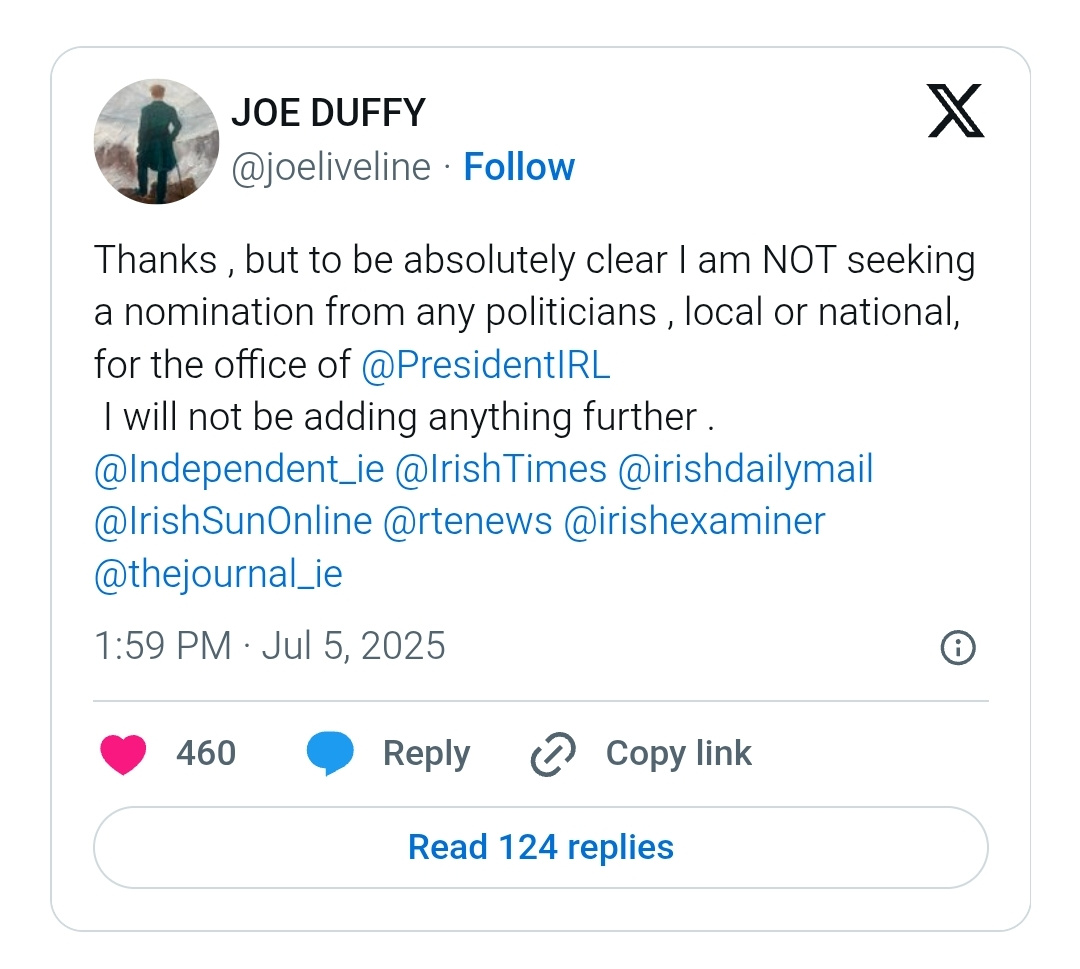Click the 1:59 PM Jul 5 timestamp
Screen dimensions: 1080x969
270,646
